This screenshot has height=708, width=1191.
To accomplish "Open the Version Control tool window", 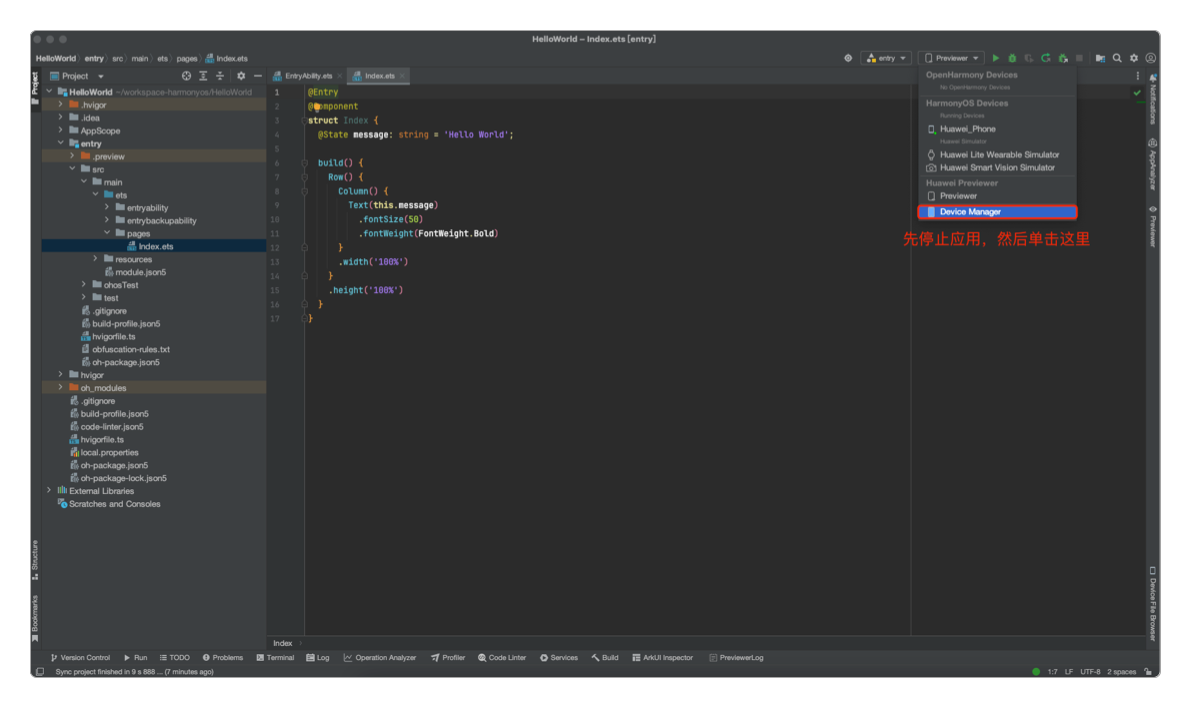I will click(80, 658).
